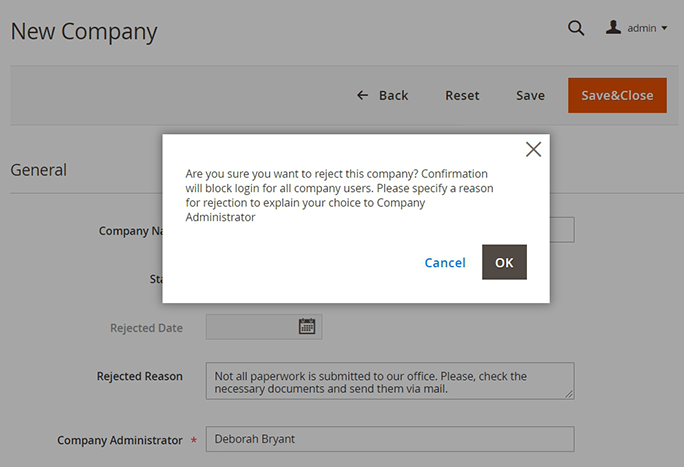Click the New Company page title

tap(84, 31)
